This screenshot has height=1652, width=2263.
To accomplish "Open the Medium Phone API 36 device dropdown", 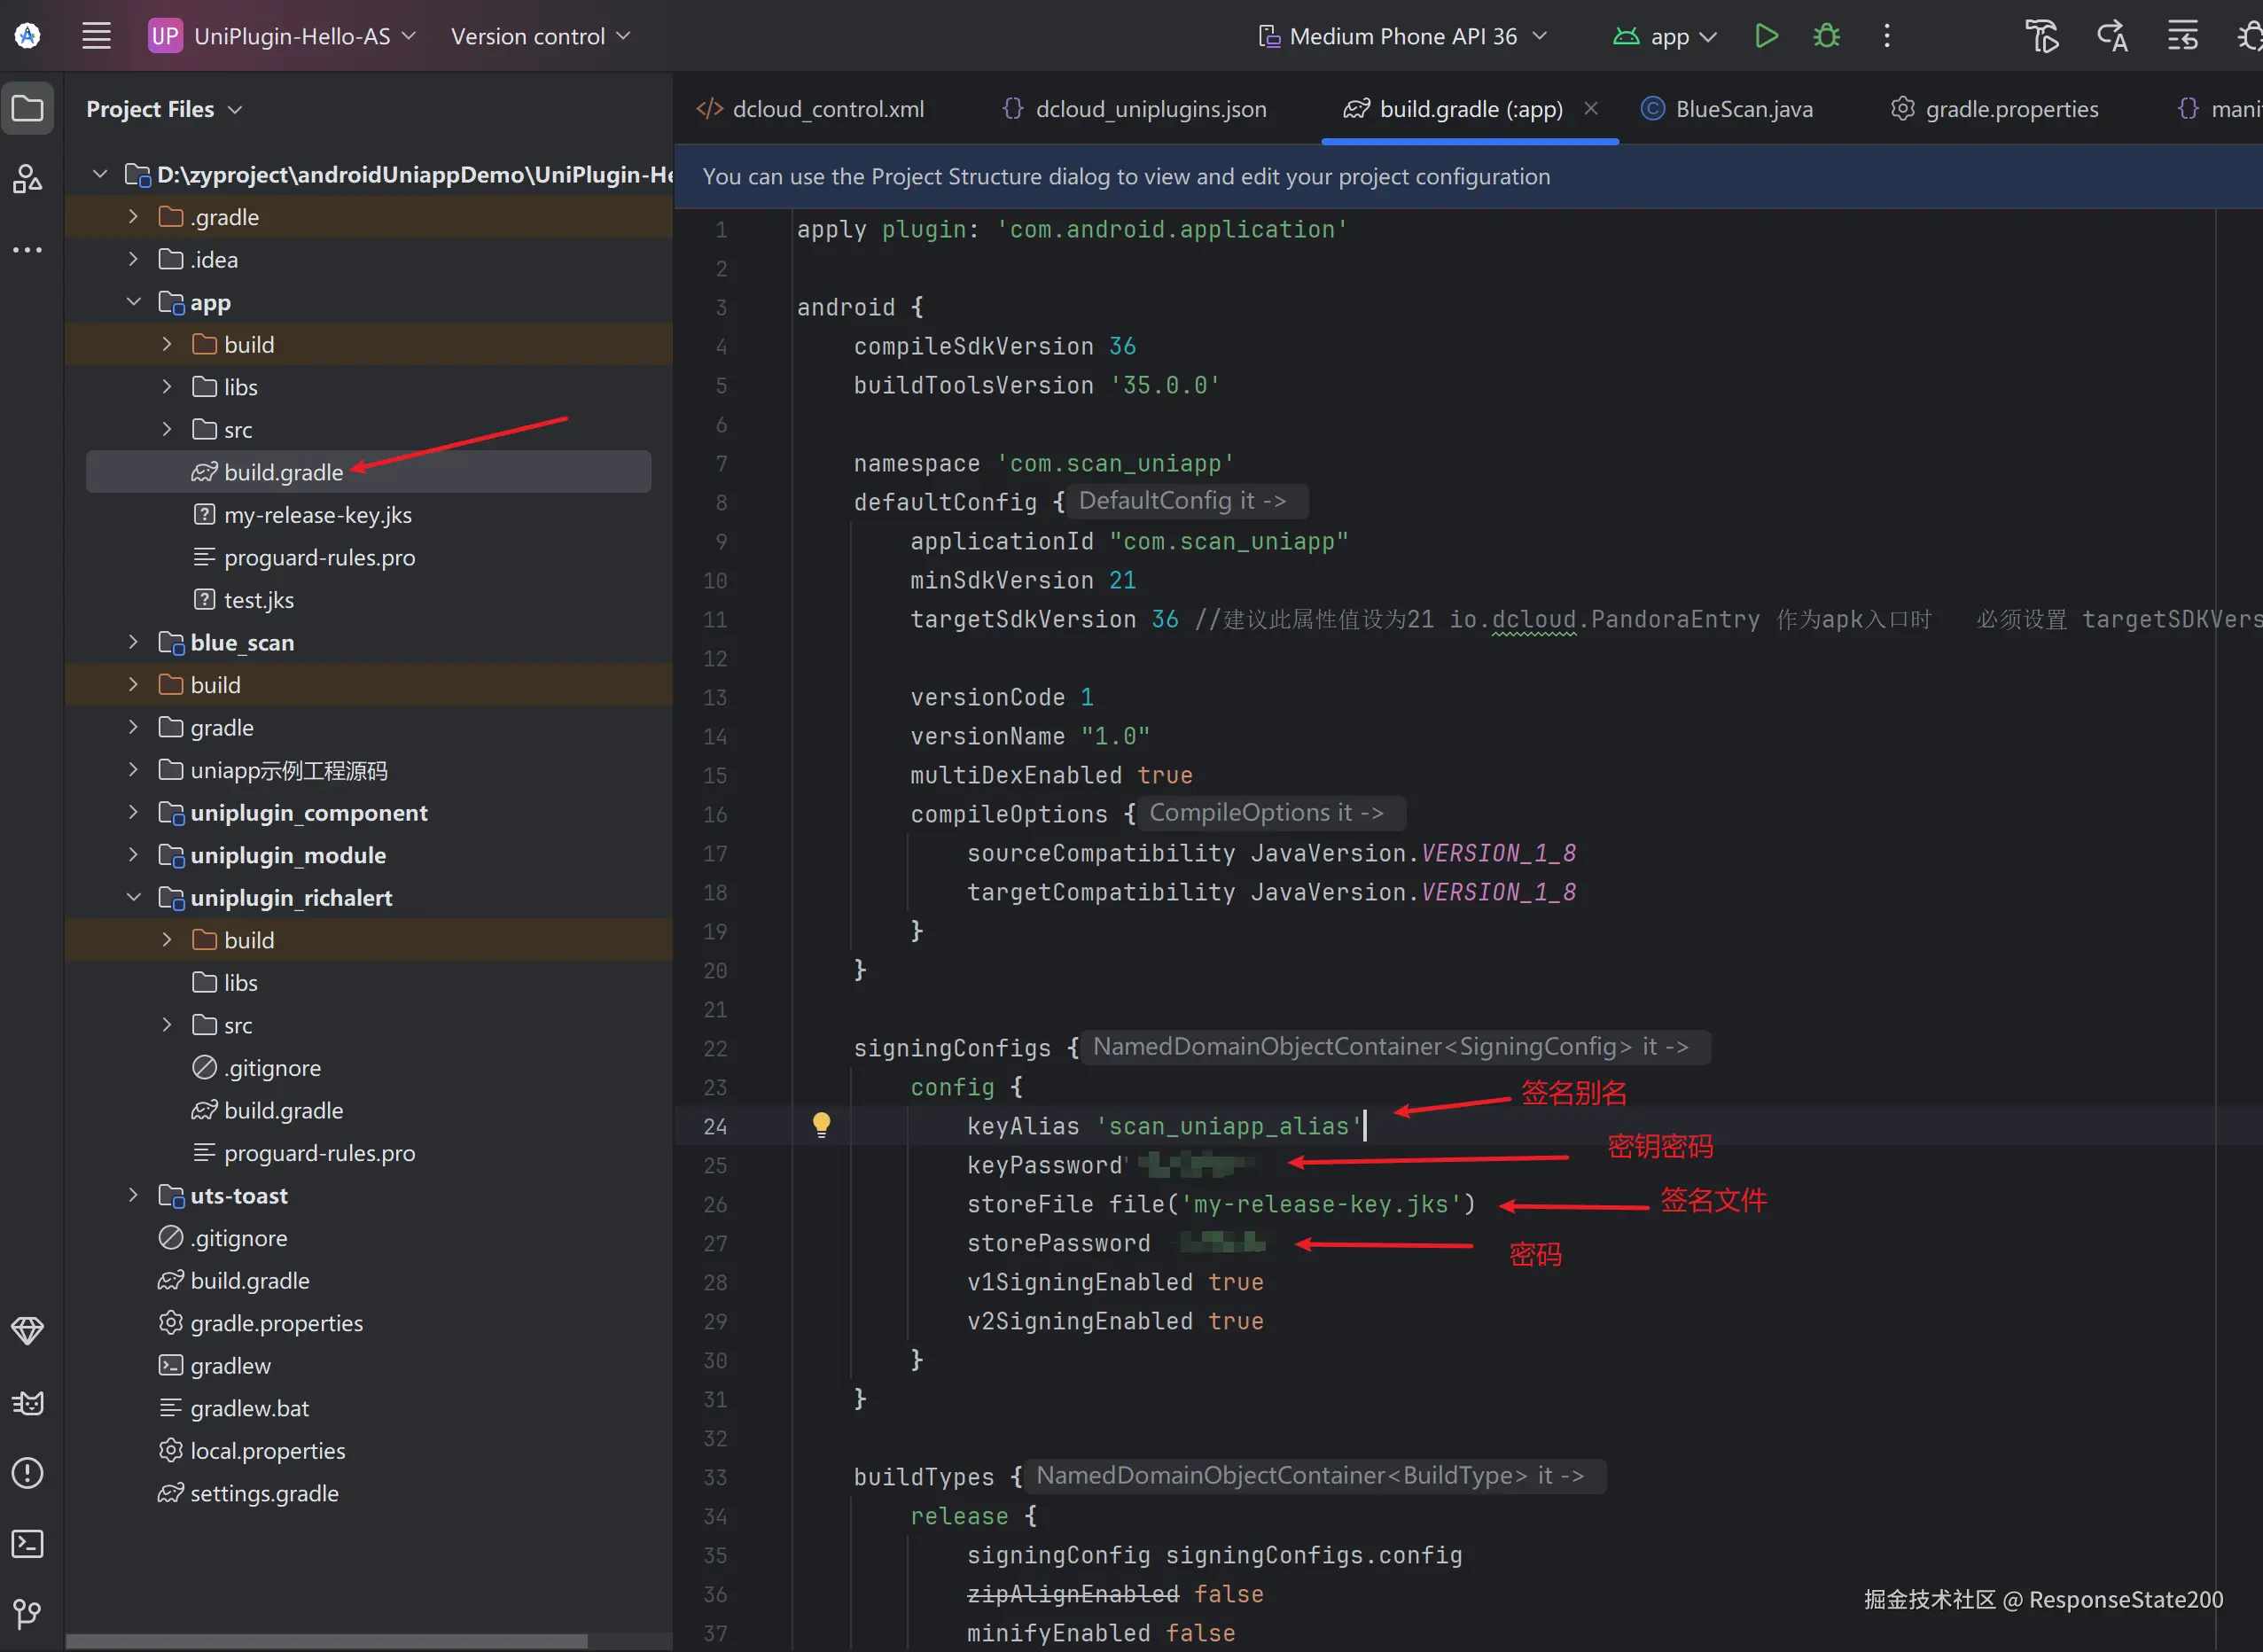I will [1402, 36].
